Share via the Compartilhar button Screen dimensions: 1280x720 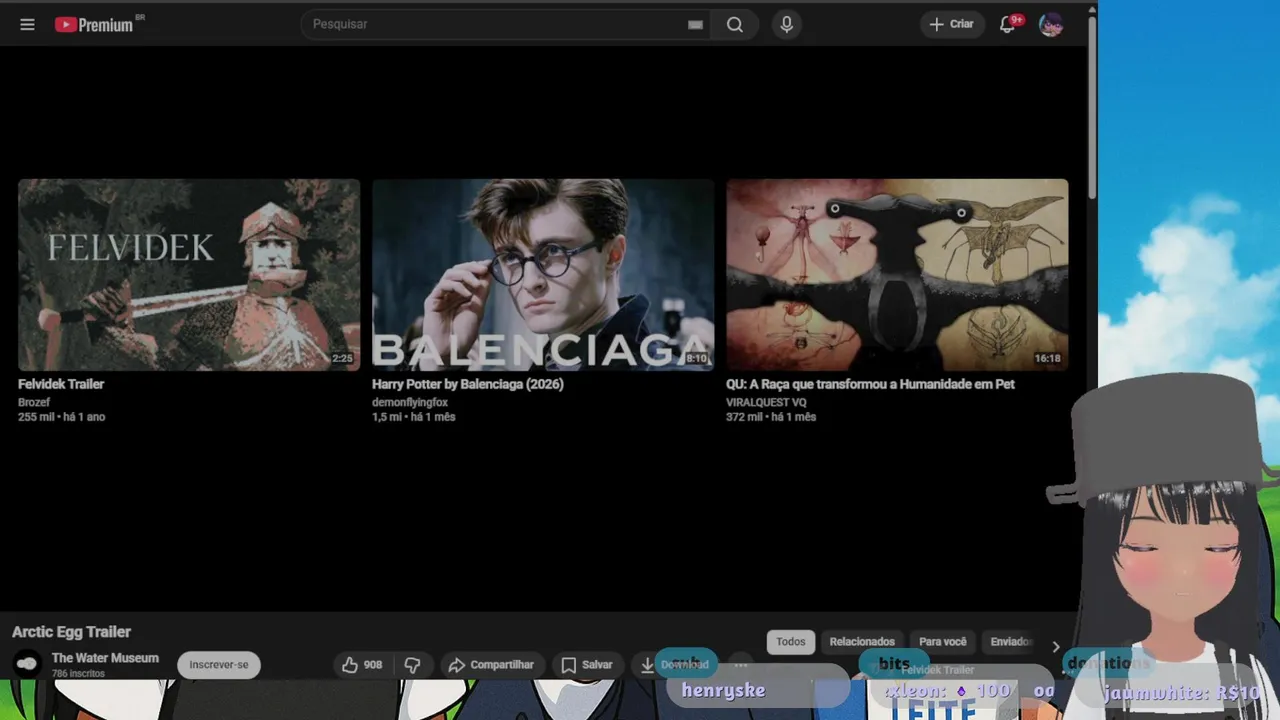click(491, 665)
